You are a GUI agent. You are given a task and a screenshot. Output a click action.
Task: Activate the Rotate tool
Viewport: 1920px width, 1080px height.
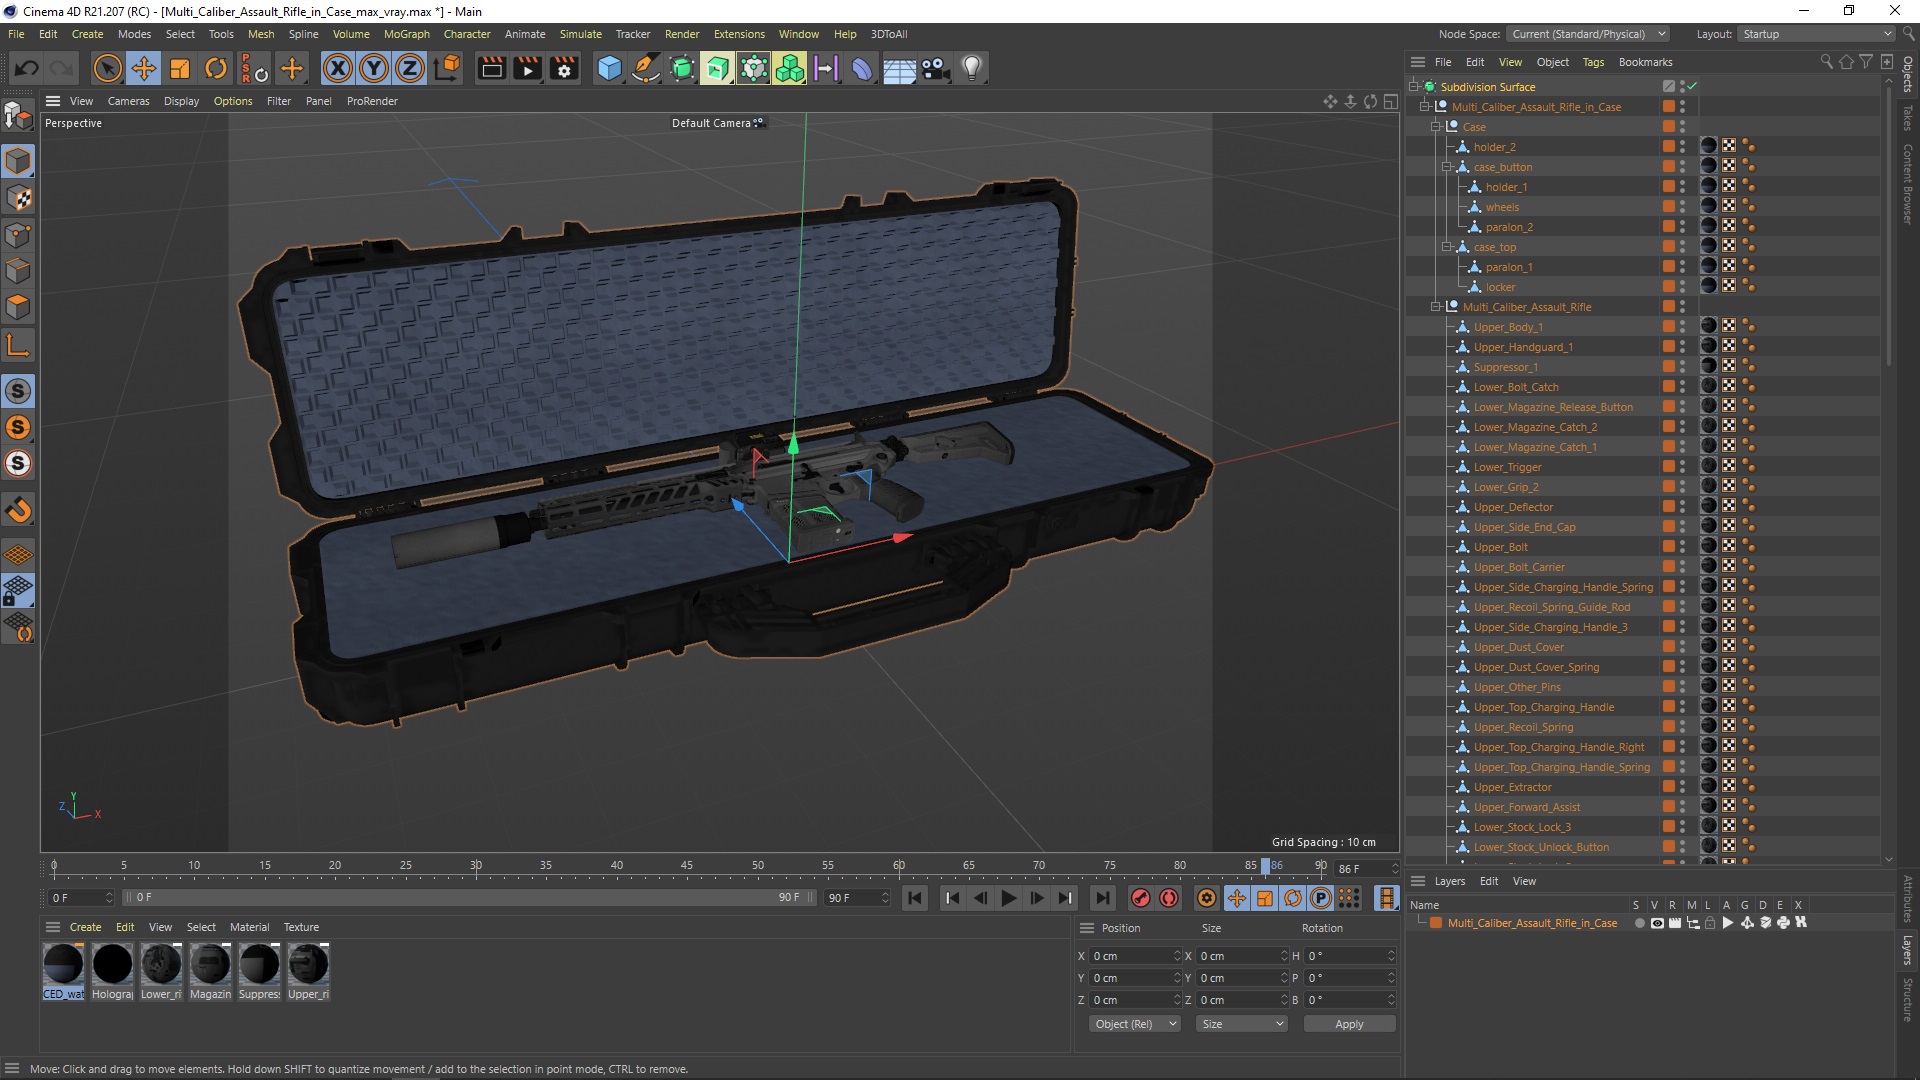point(216,68)
